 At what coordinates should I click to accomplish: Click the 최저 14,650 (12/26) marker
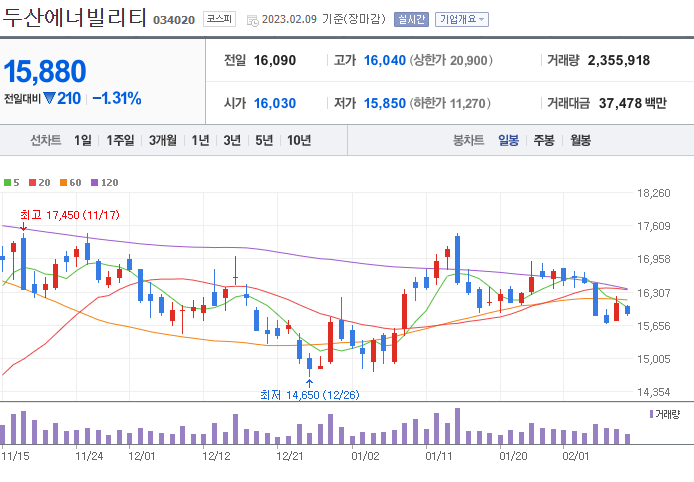(x=310, y=395)
